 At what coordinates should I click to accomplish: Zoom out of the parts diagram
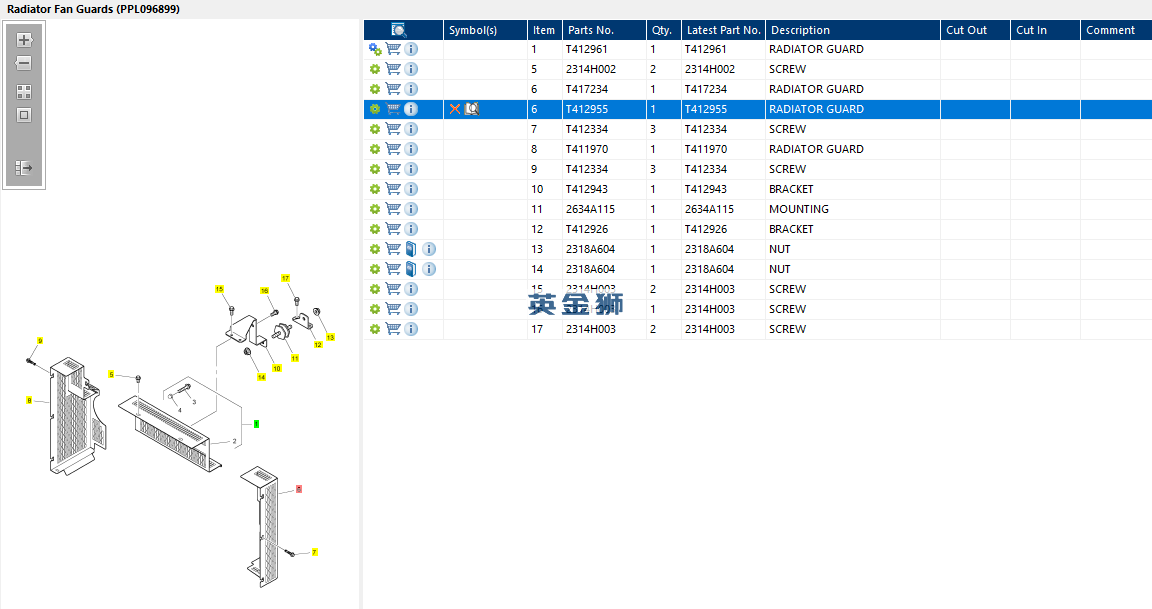pyautogui.click(x=24, y=63)
